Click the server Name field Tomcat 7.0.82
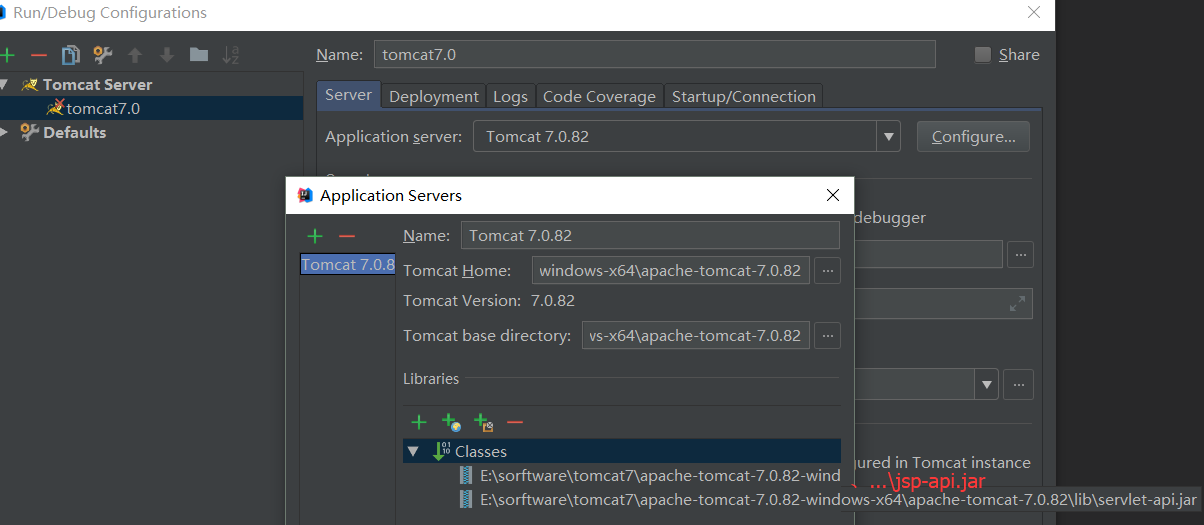1204x525 pixels. tap(650, 235)
